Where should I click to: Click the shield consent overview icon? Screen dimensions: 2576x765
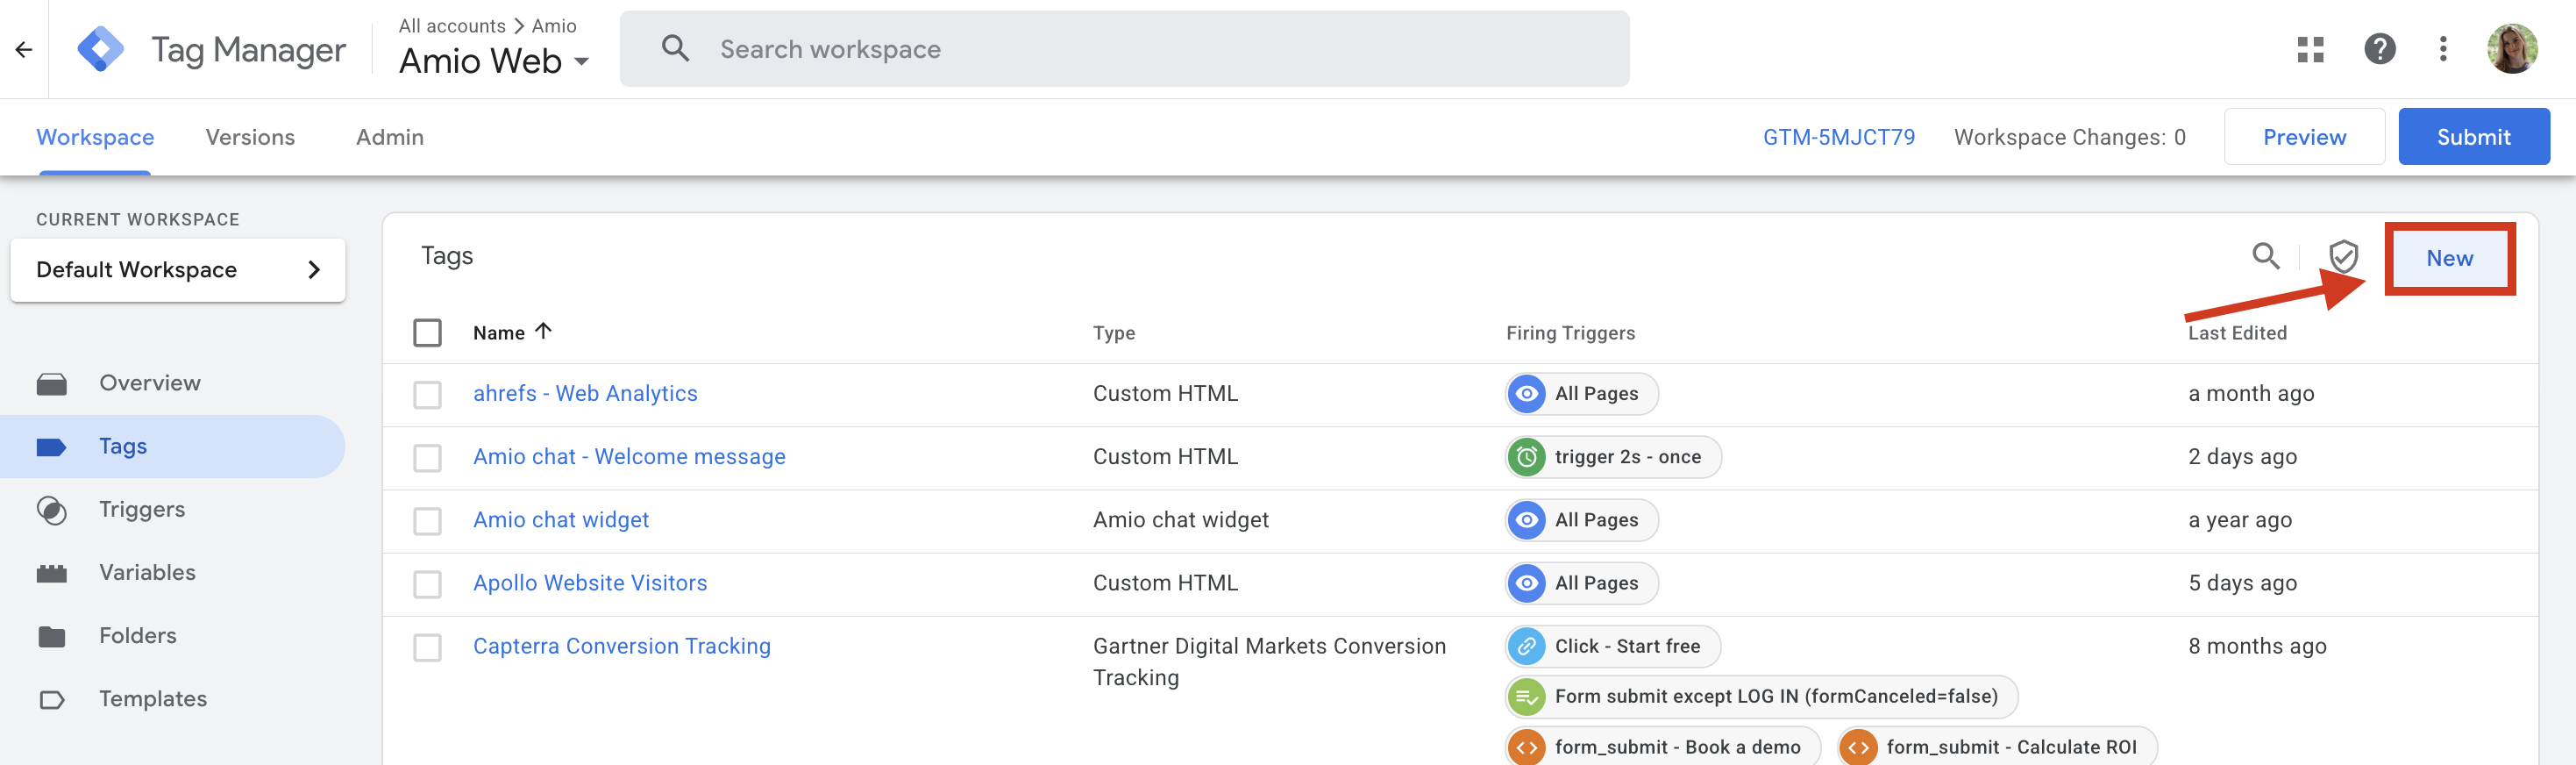pyautogui.click(x=2343, y=257)
